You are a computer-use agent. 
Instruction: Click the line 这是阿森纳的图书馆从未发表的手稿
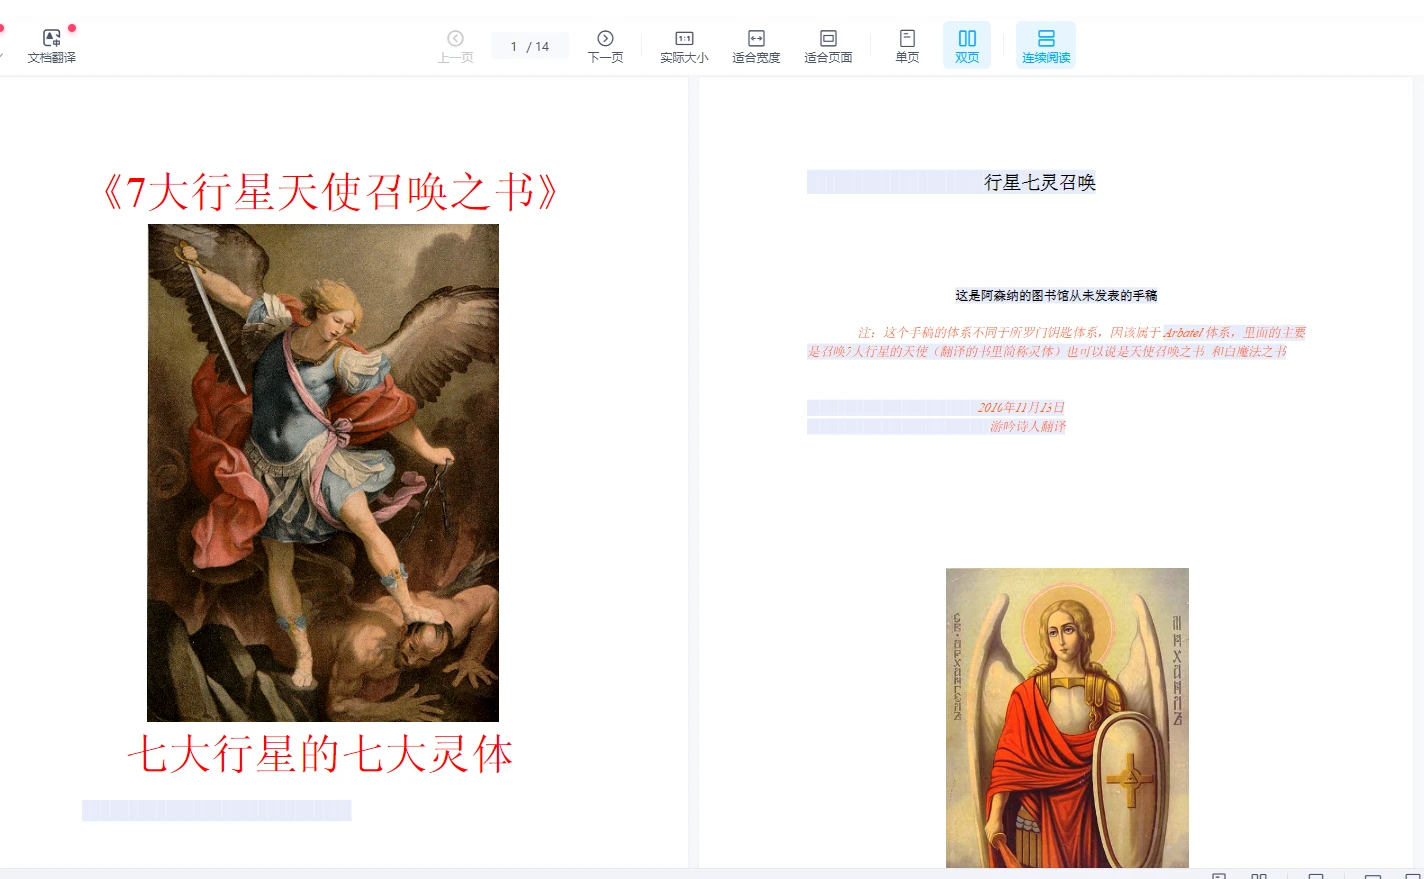[1056, 295]
